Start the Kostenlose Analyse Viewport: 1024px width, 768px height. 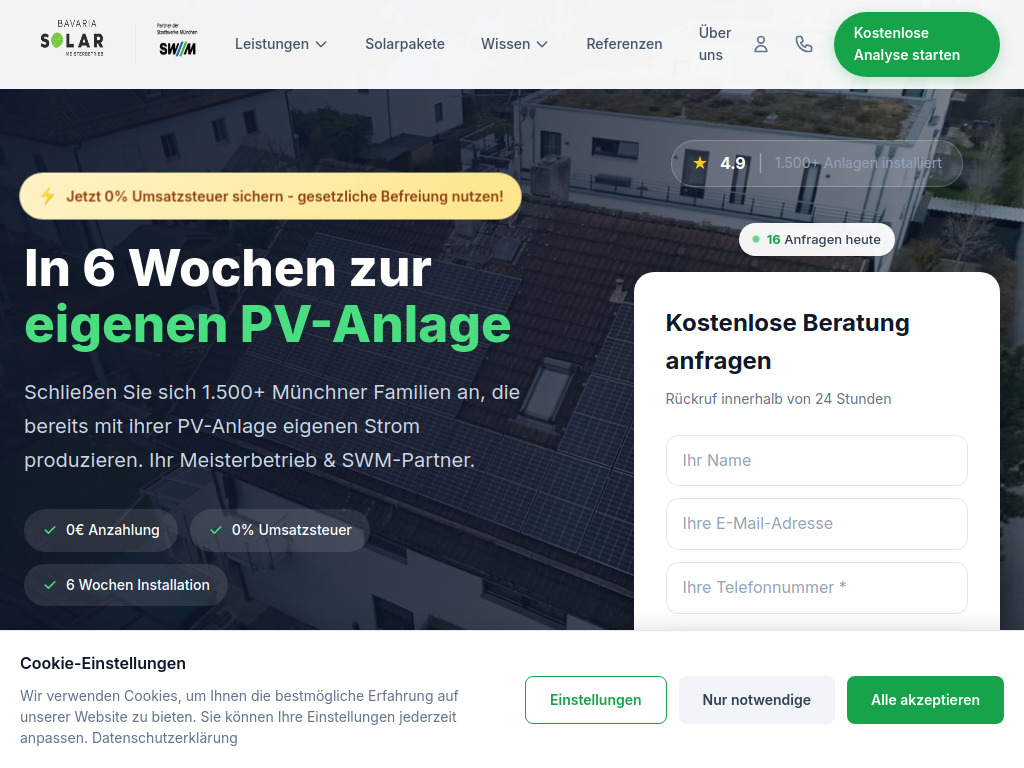(x=916, y=44)
